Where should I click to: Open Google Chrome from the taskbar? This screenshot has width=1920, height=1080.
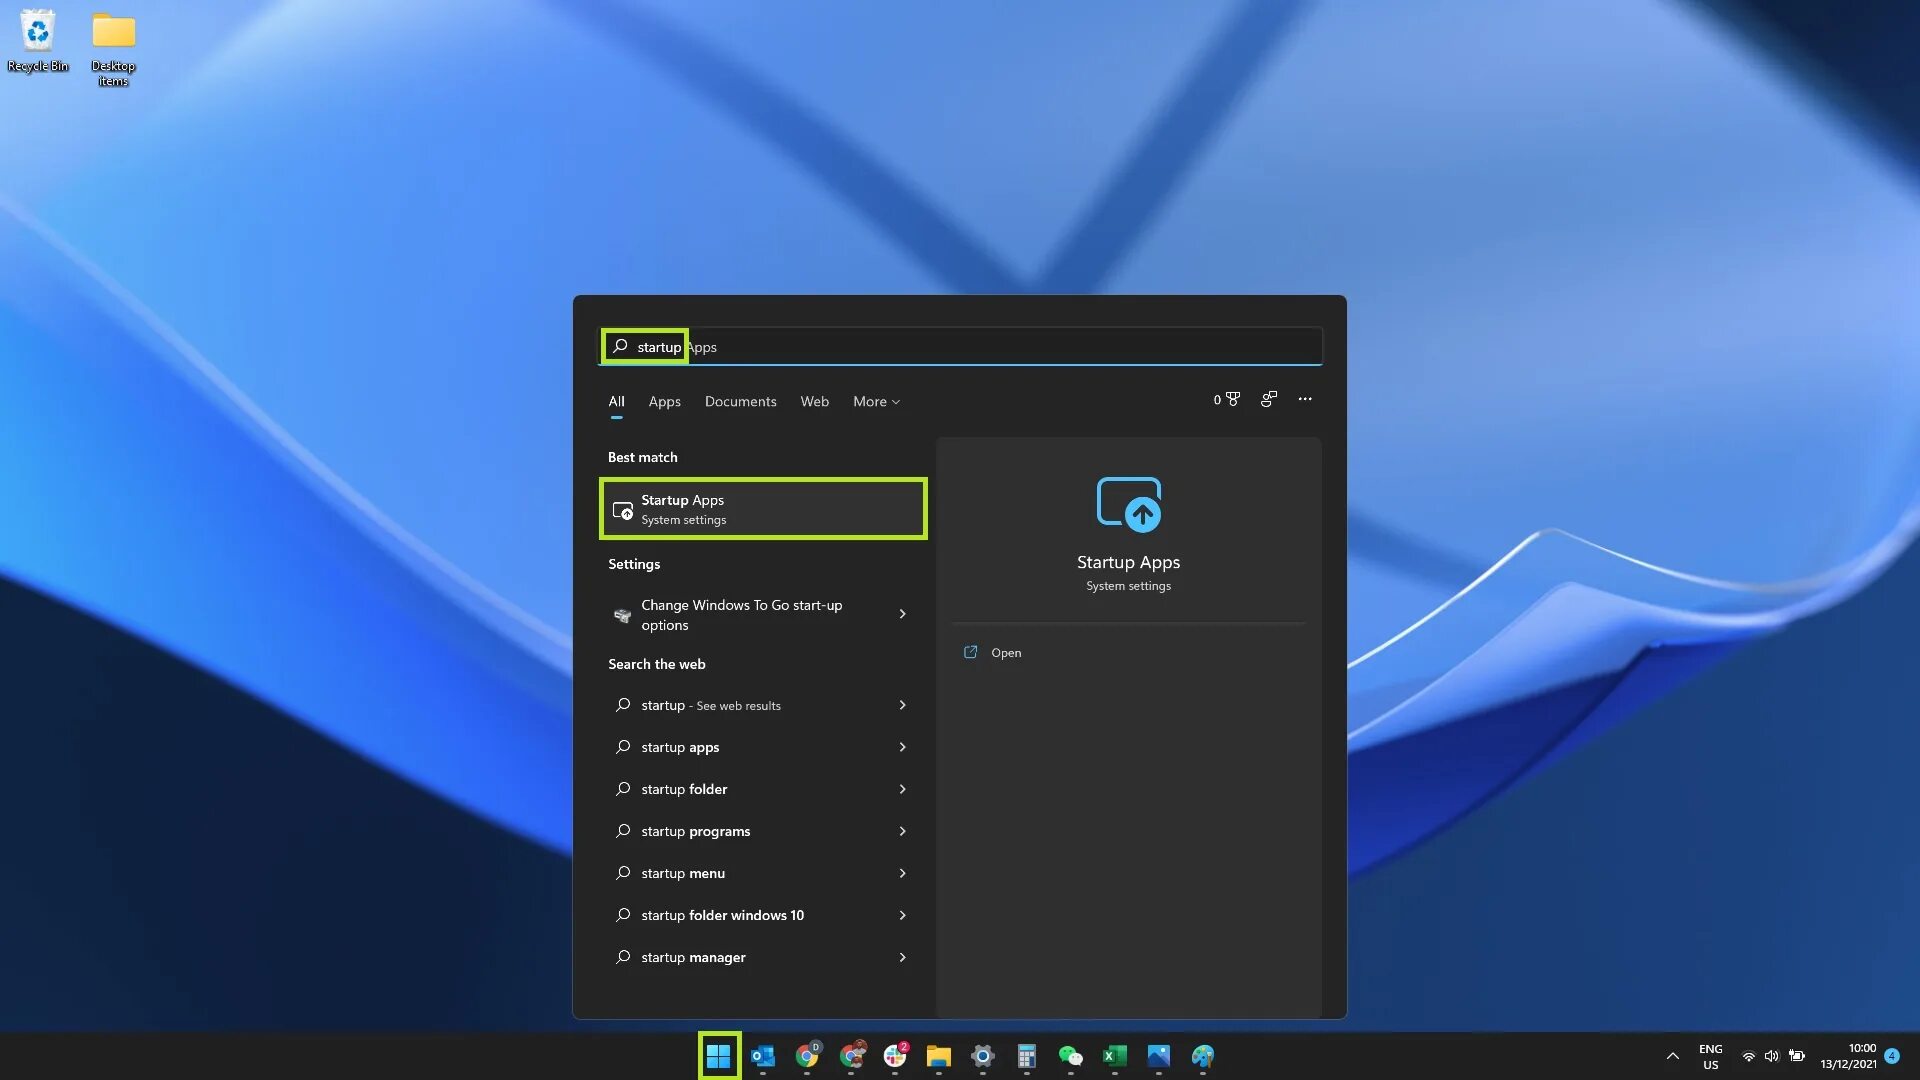coord(808,1057)
